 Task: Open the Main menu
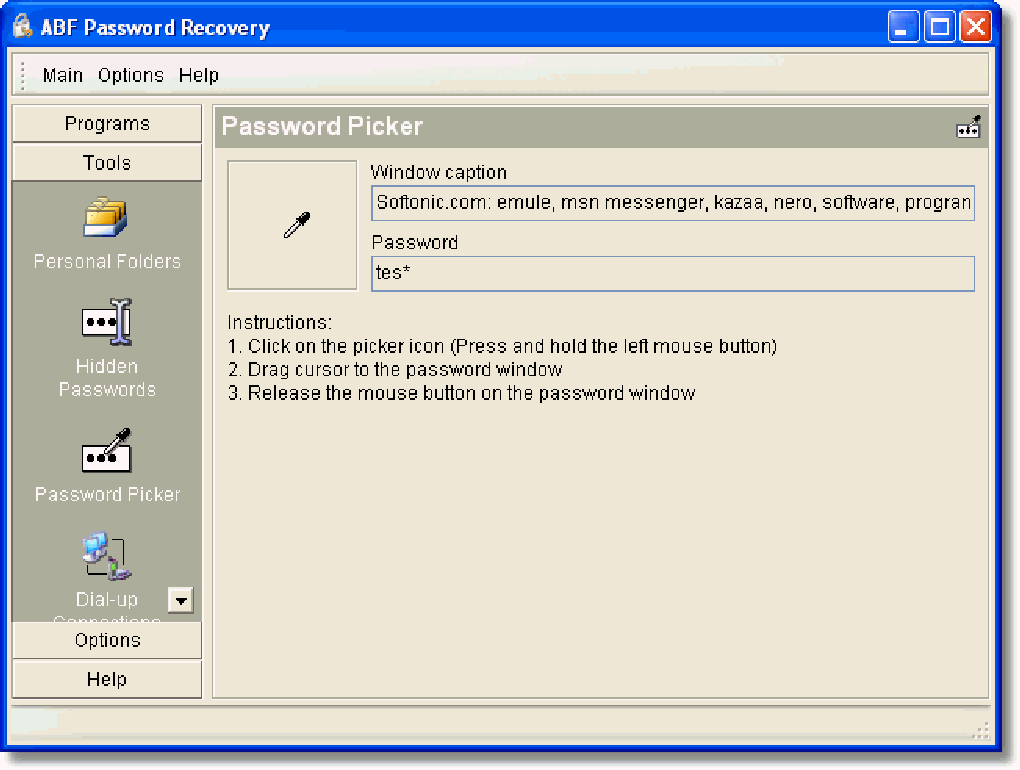point(61,74)
